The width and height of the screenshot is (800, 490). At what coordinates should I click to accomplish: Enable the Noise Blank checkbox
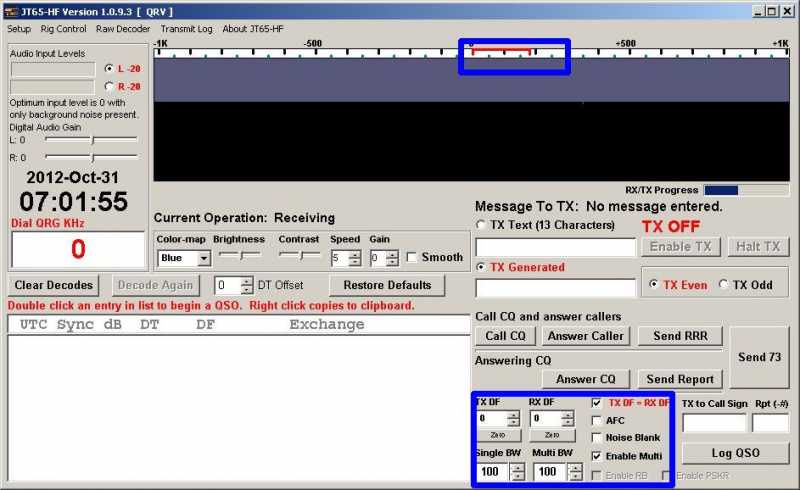click(596, 438)
